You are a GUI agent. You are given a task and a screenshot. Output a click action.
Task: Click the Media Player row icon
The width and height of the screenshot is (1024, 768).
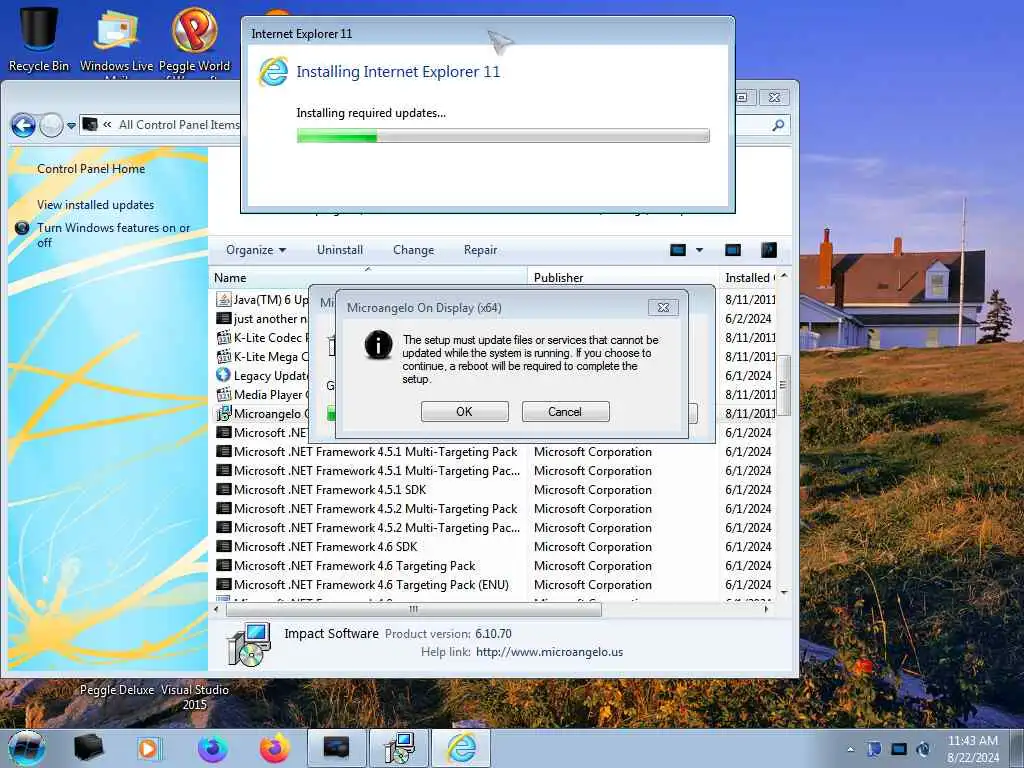[x=223, y=394]
